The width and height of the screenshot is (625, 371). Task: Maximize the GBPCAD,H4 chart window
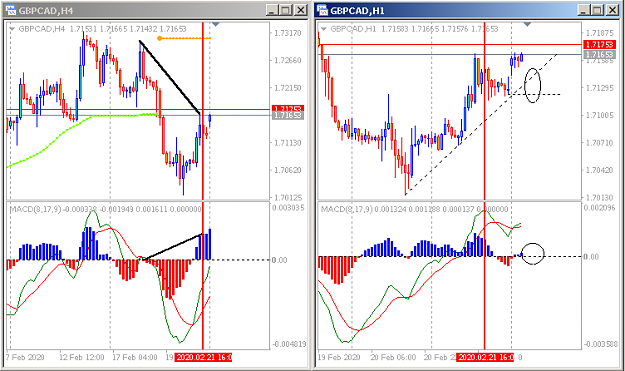[286, 10]
